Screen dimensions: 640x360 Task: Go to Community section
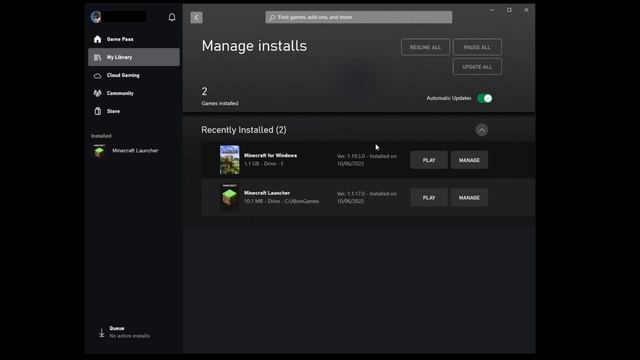pos(134,93)
